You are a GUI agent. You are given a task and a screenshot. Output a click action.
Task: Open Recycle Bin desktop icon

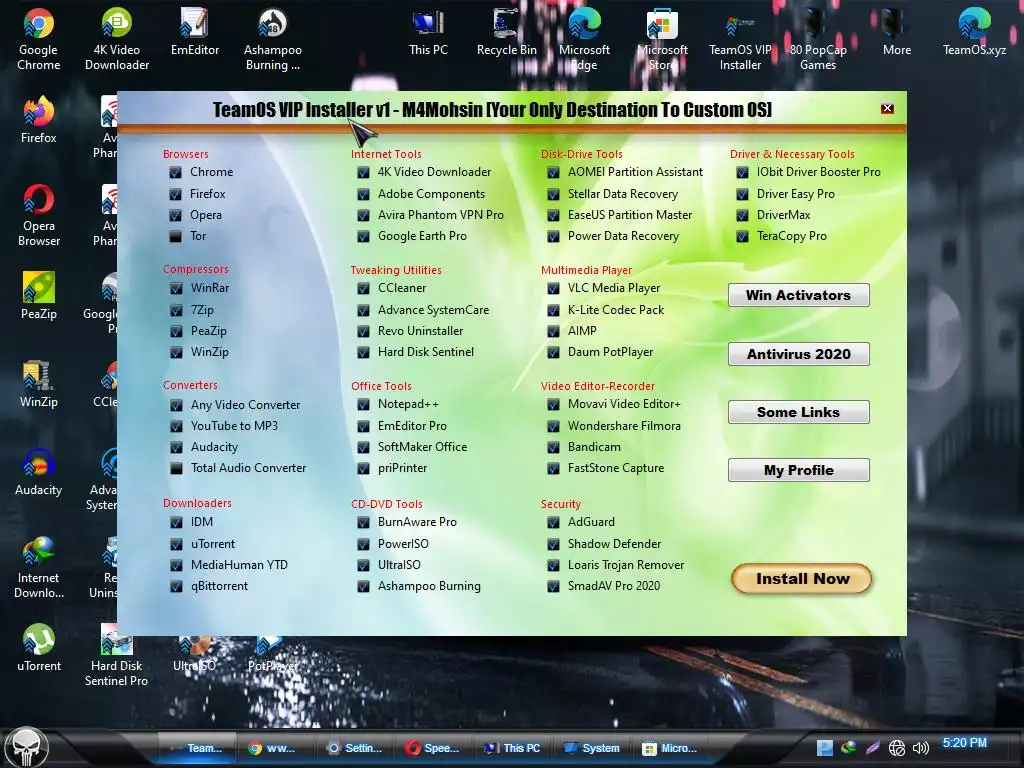click(x=507, y=33)
